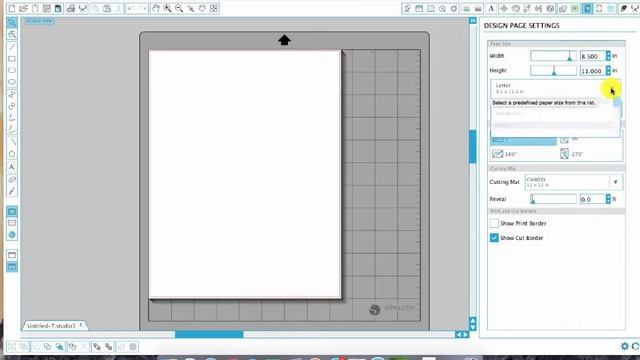Select the Draw a Polygon tool
The image size is (640, 360).
[x=12, y=94]
